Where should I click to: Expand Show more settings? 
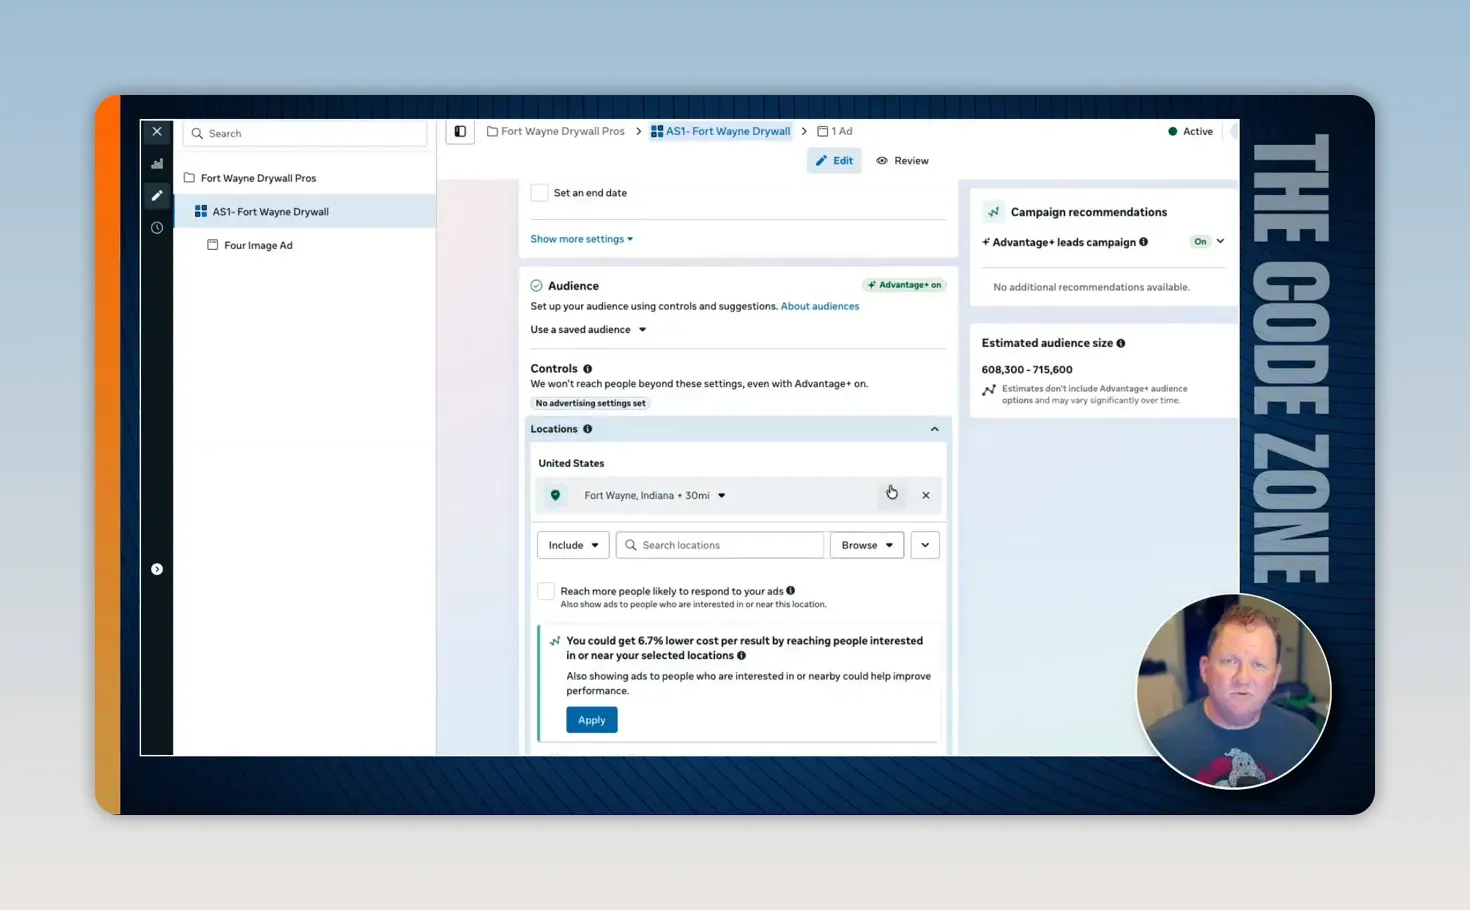click(582, 239)
